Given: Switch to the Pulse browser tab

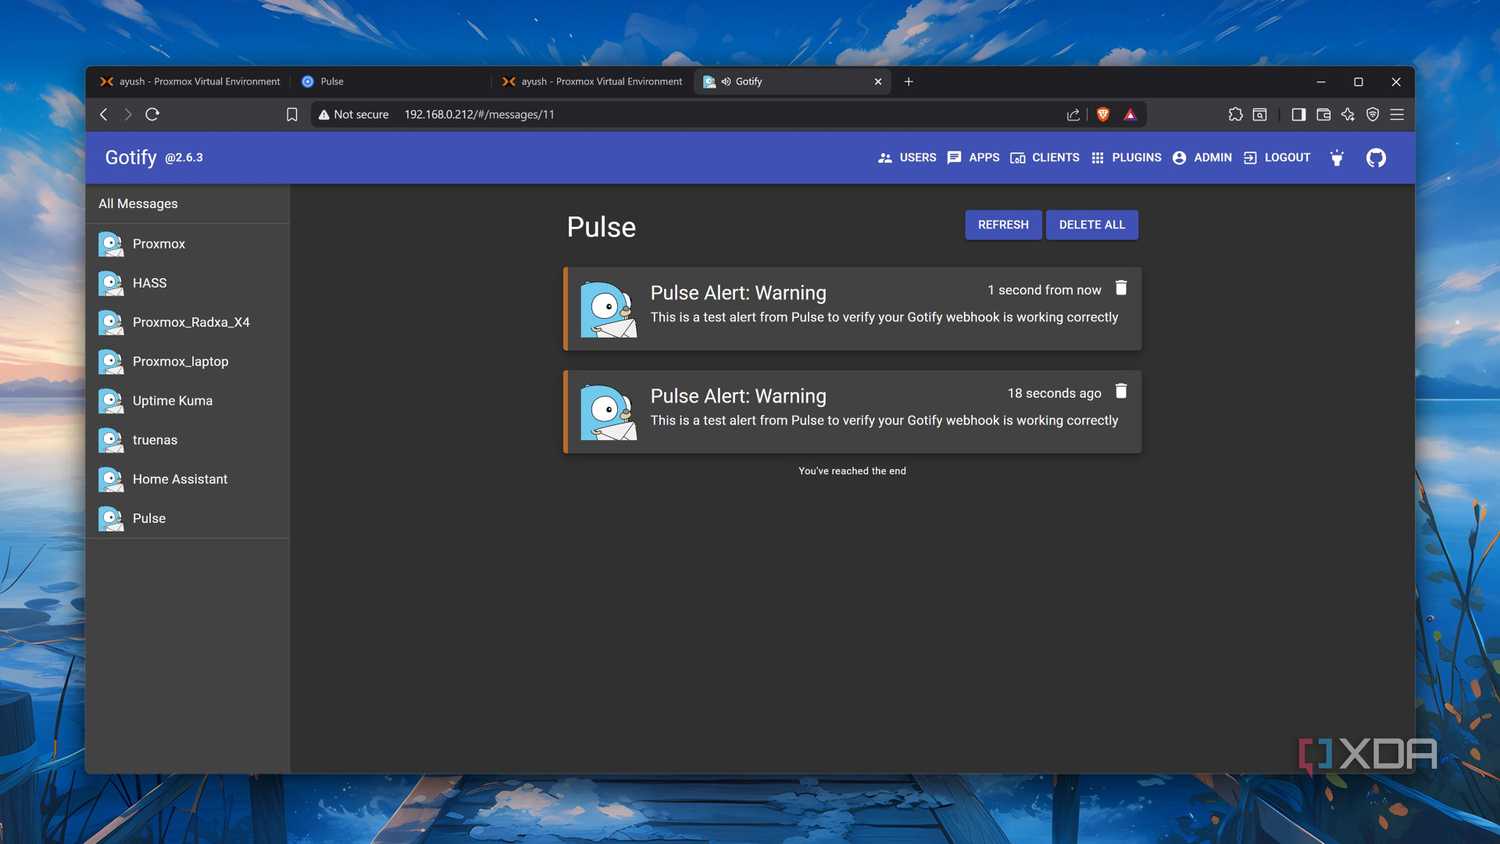Looking at the screenshot, I should (x=390, y=82).
